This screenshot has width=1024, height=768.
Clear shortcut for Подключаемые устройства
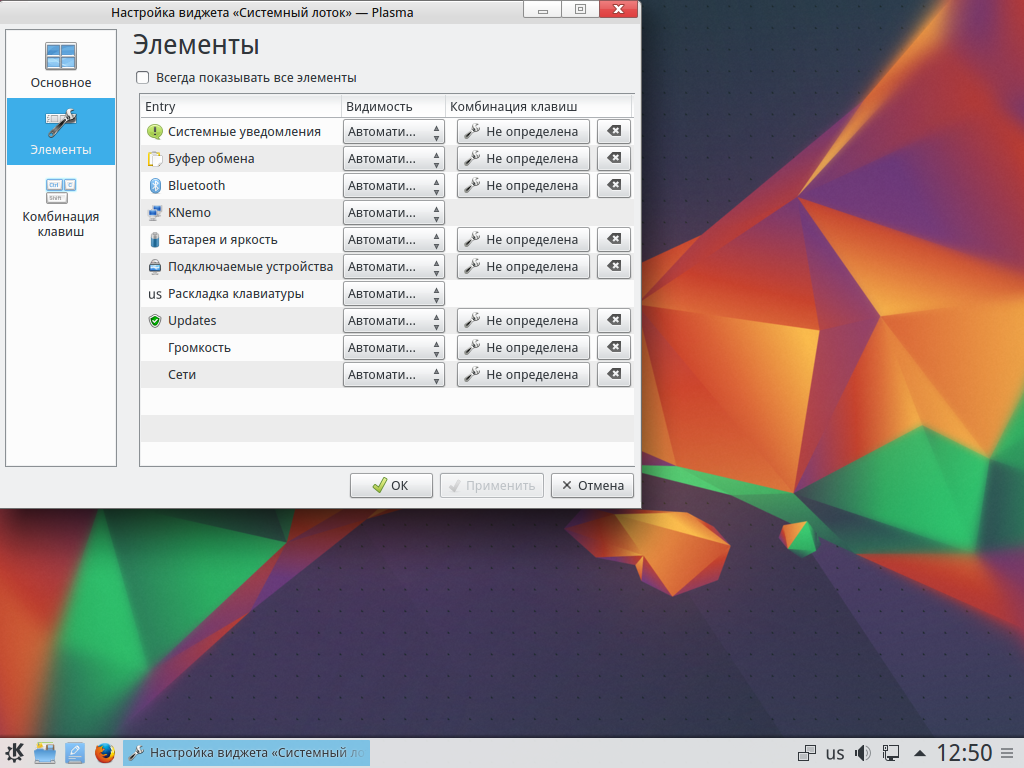click(x=614, y=266)
